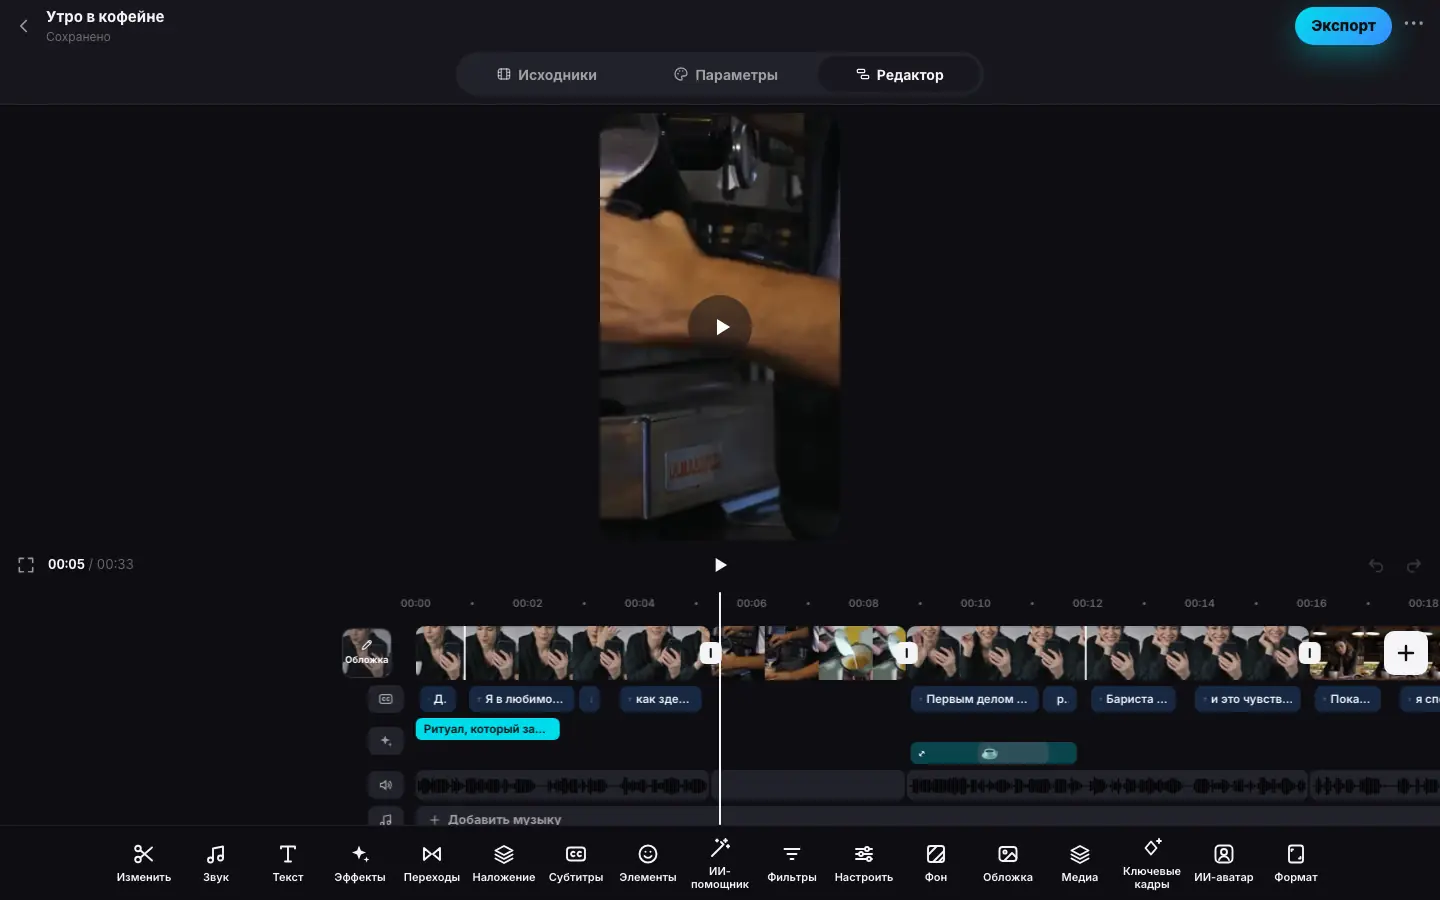Viewport: 1440px width, 900px height.
Task: Open the Звук audio tool
Action: pyautogui.click(x=216, y=863)
